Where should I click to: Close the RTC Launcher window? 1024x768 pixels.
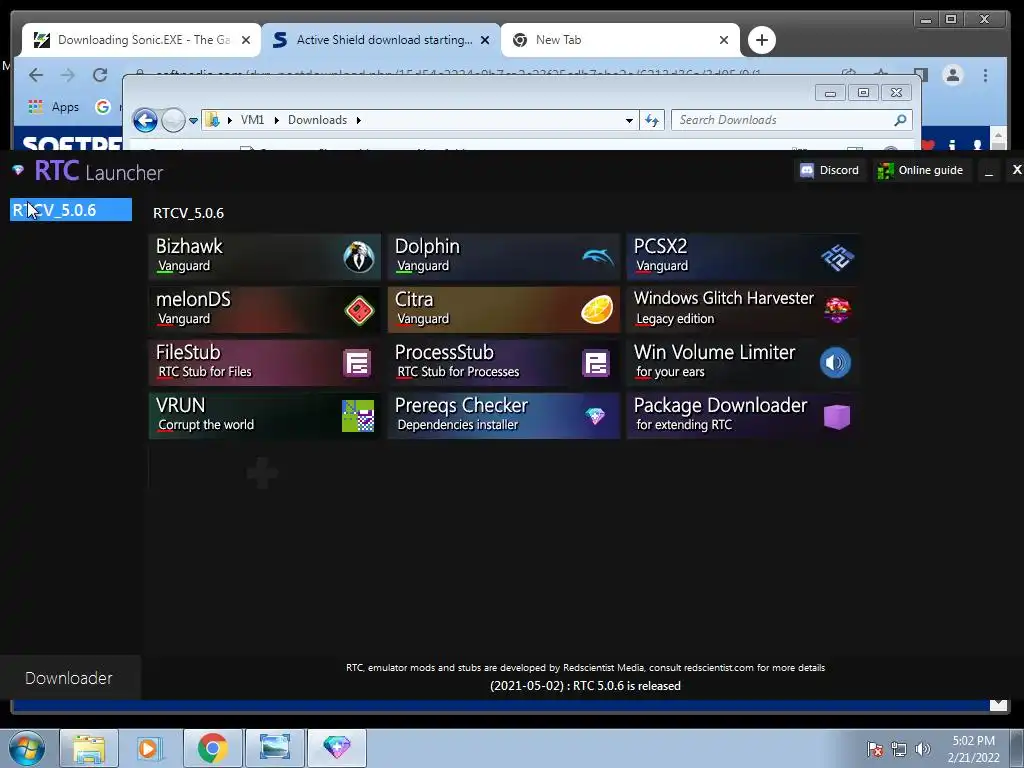(1016, 170)
